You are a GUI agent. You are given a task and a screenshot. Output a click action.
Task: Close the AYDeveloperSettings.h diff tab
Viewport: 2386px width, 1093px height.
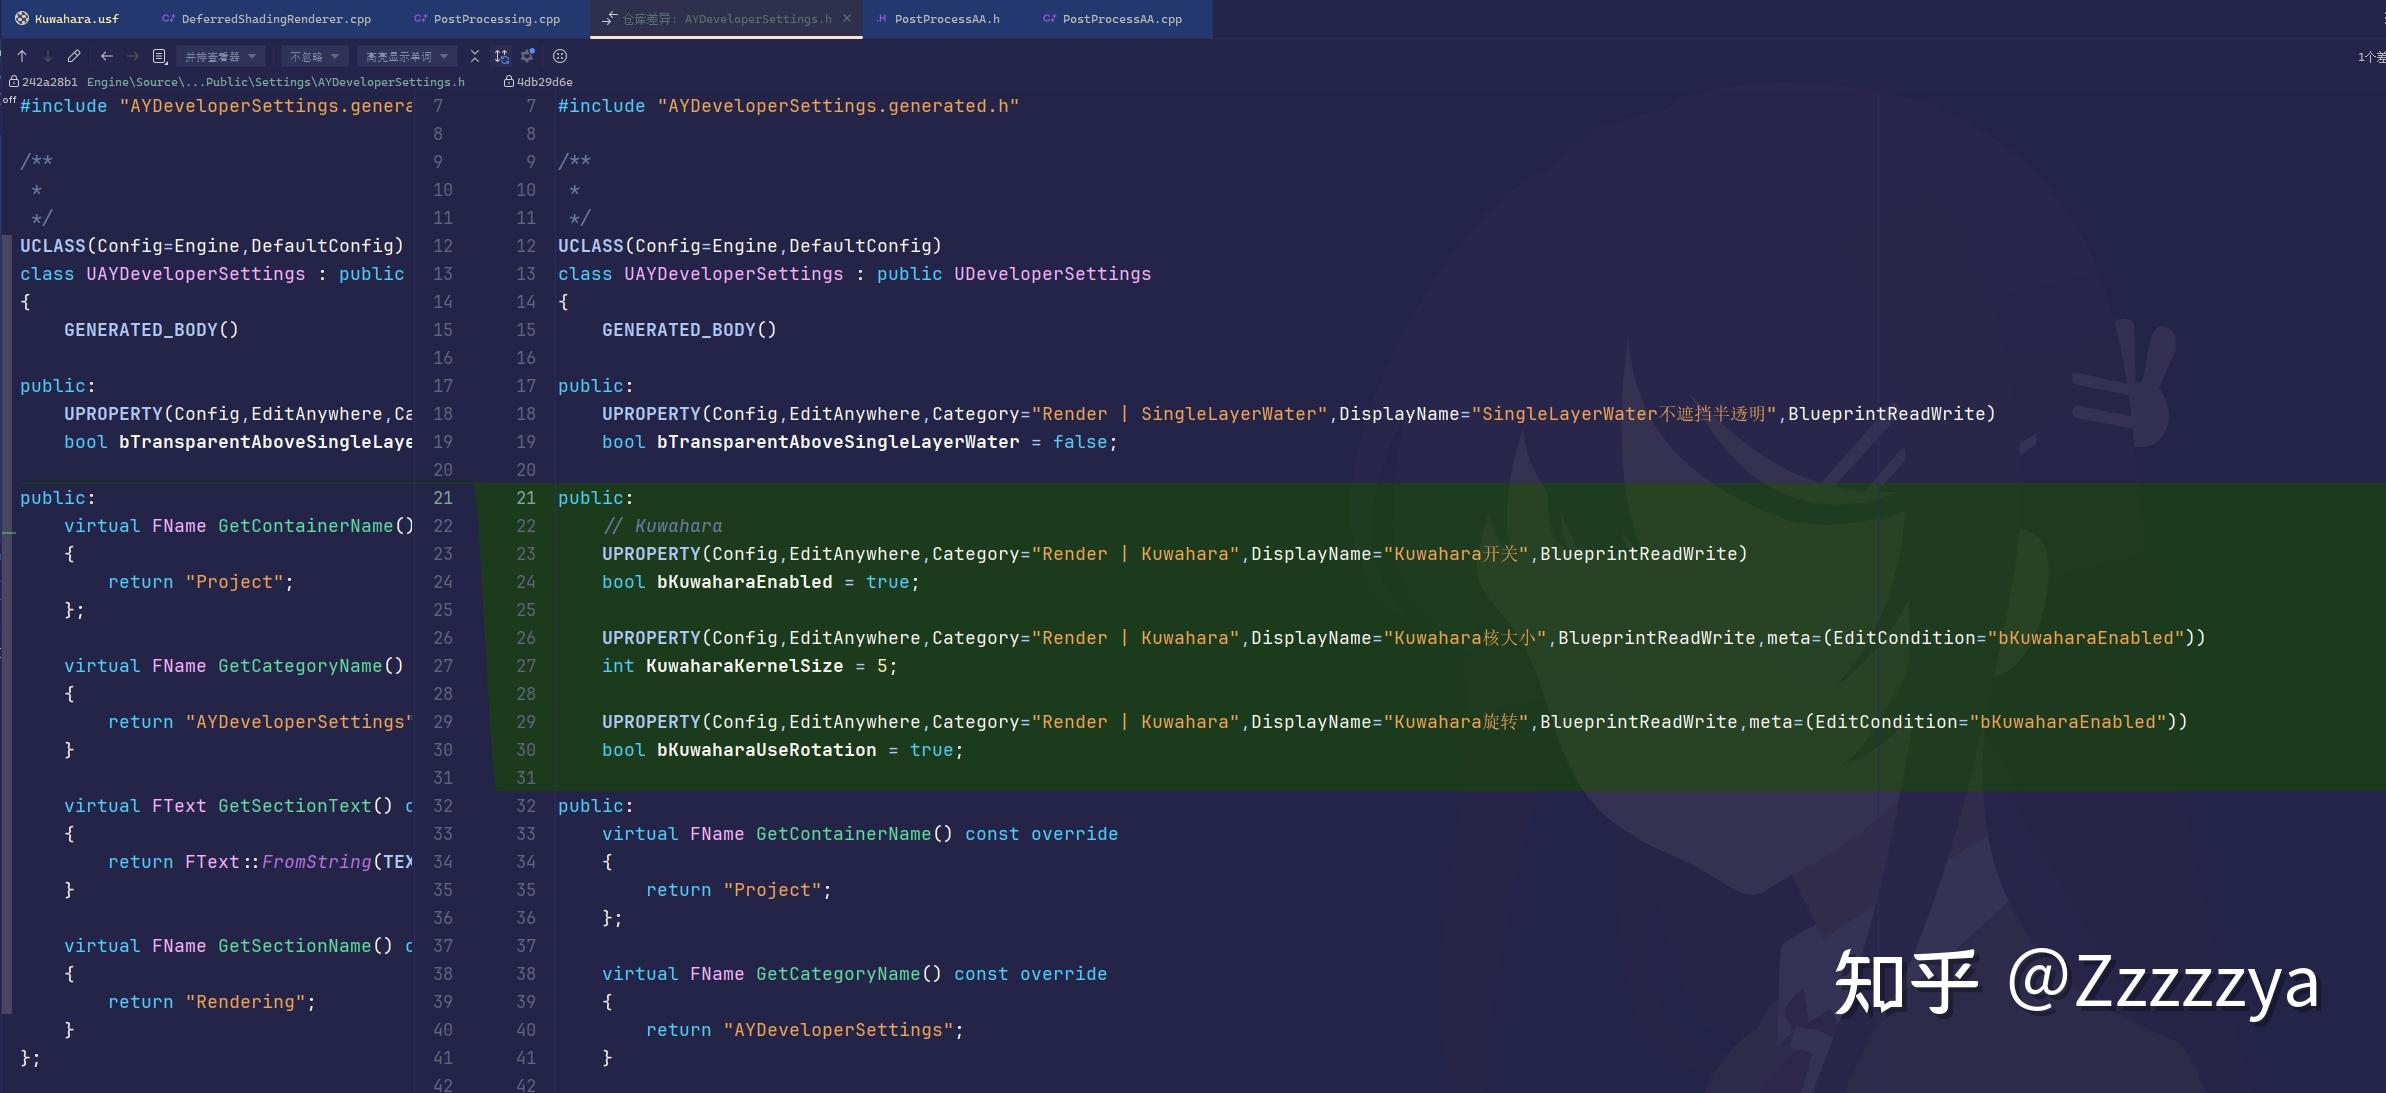(x=847, y=18)
